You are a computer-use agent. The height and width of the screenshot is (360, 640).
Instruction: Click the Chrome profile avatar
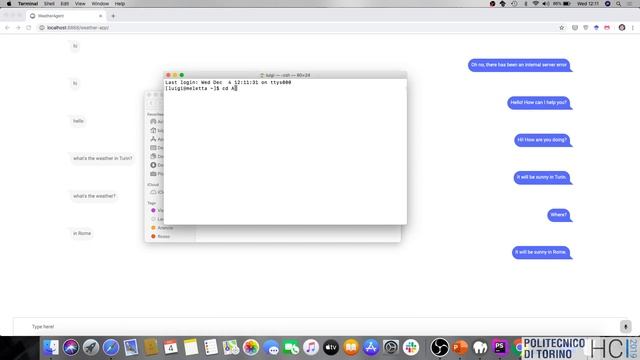[622, 28]
